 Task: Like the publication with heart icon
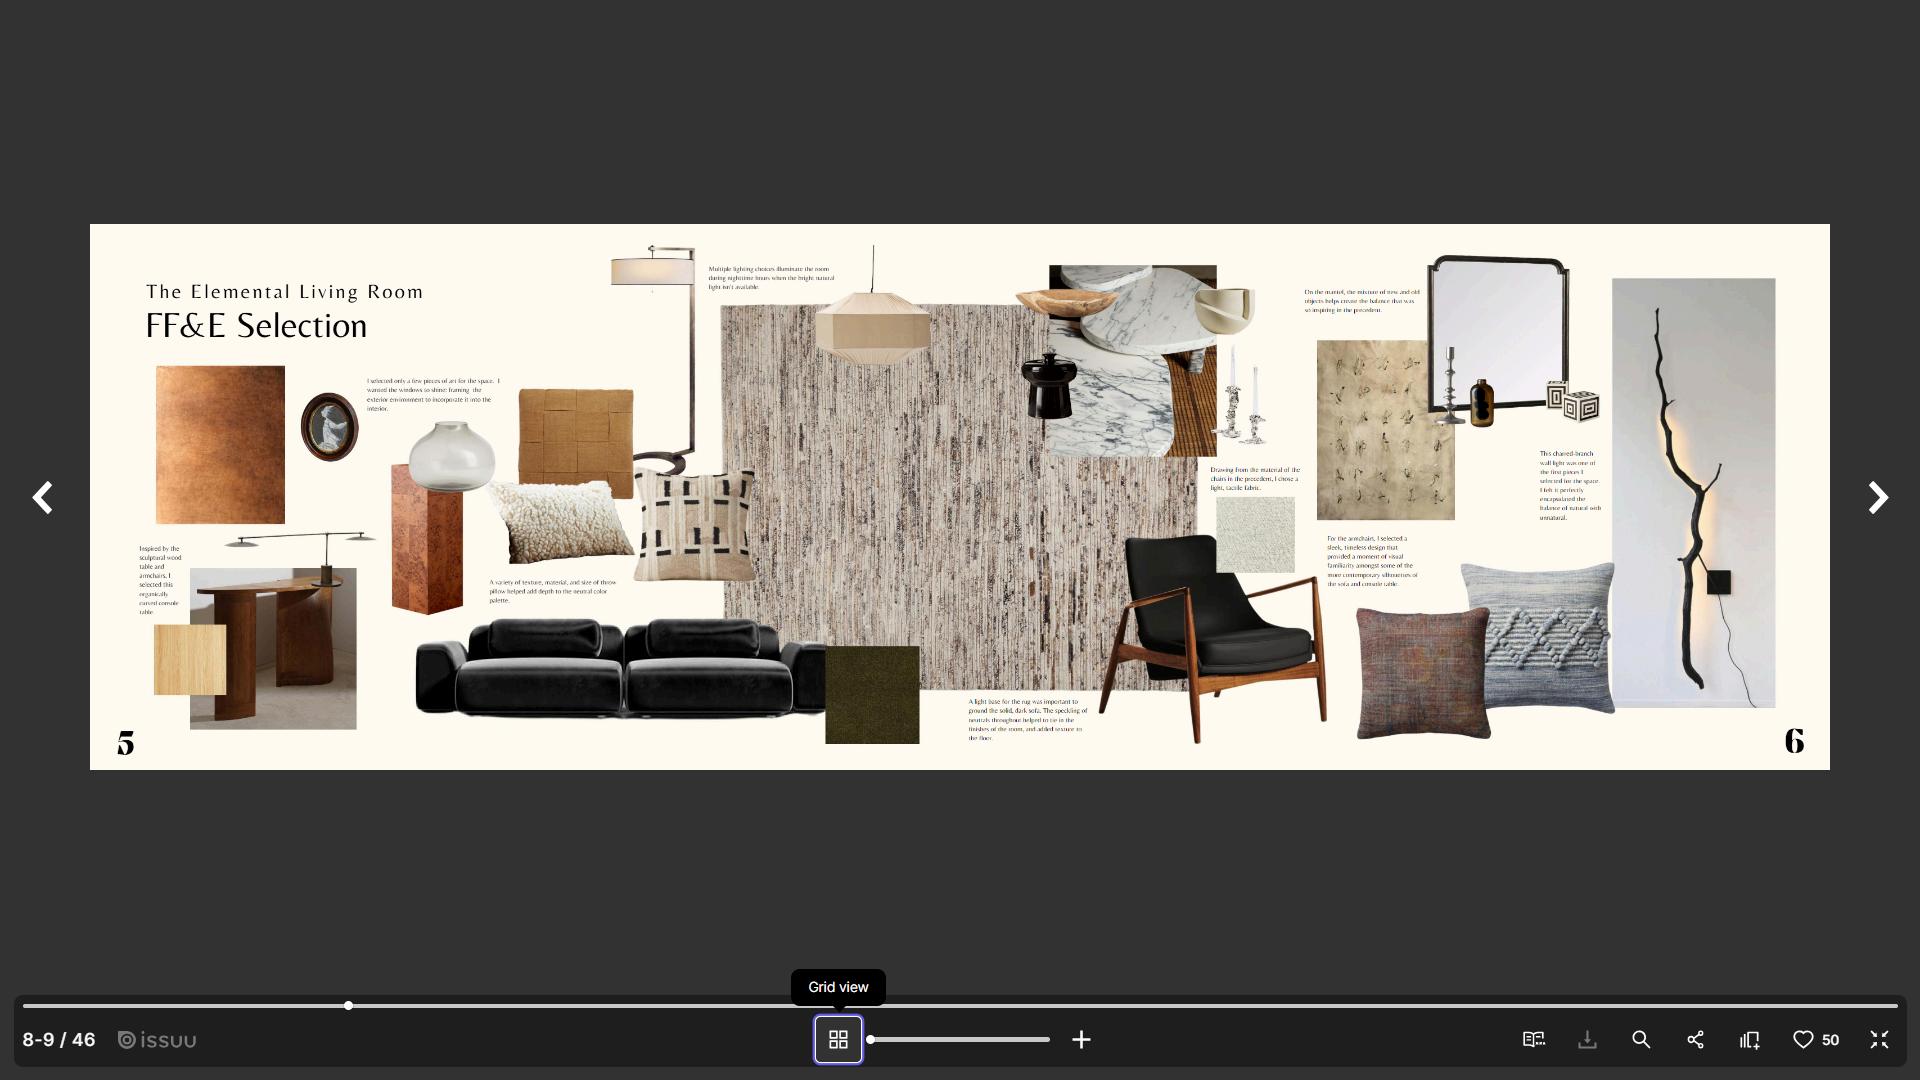coord(1803,1040)
